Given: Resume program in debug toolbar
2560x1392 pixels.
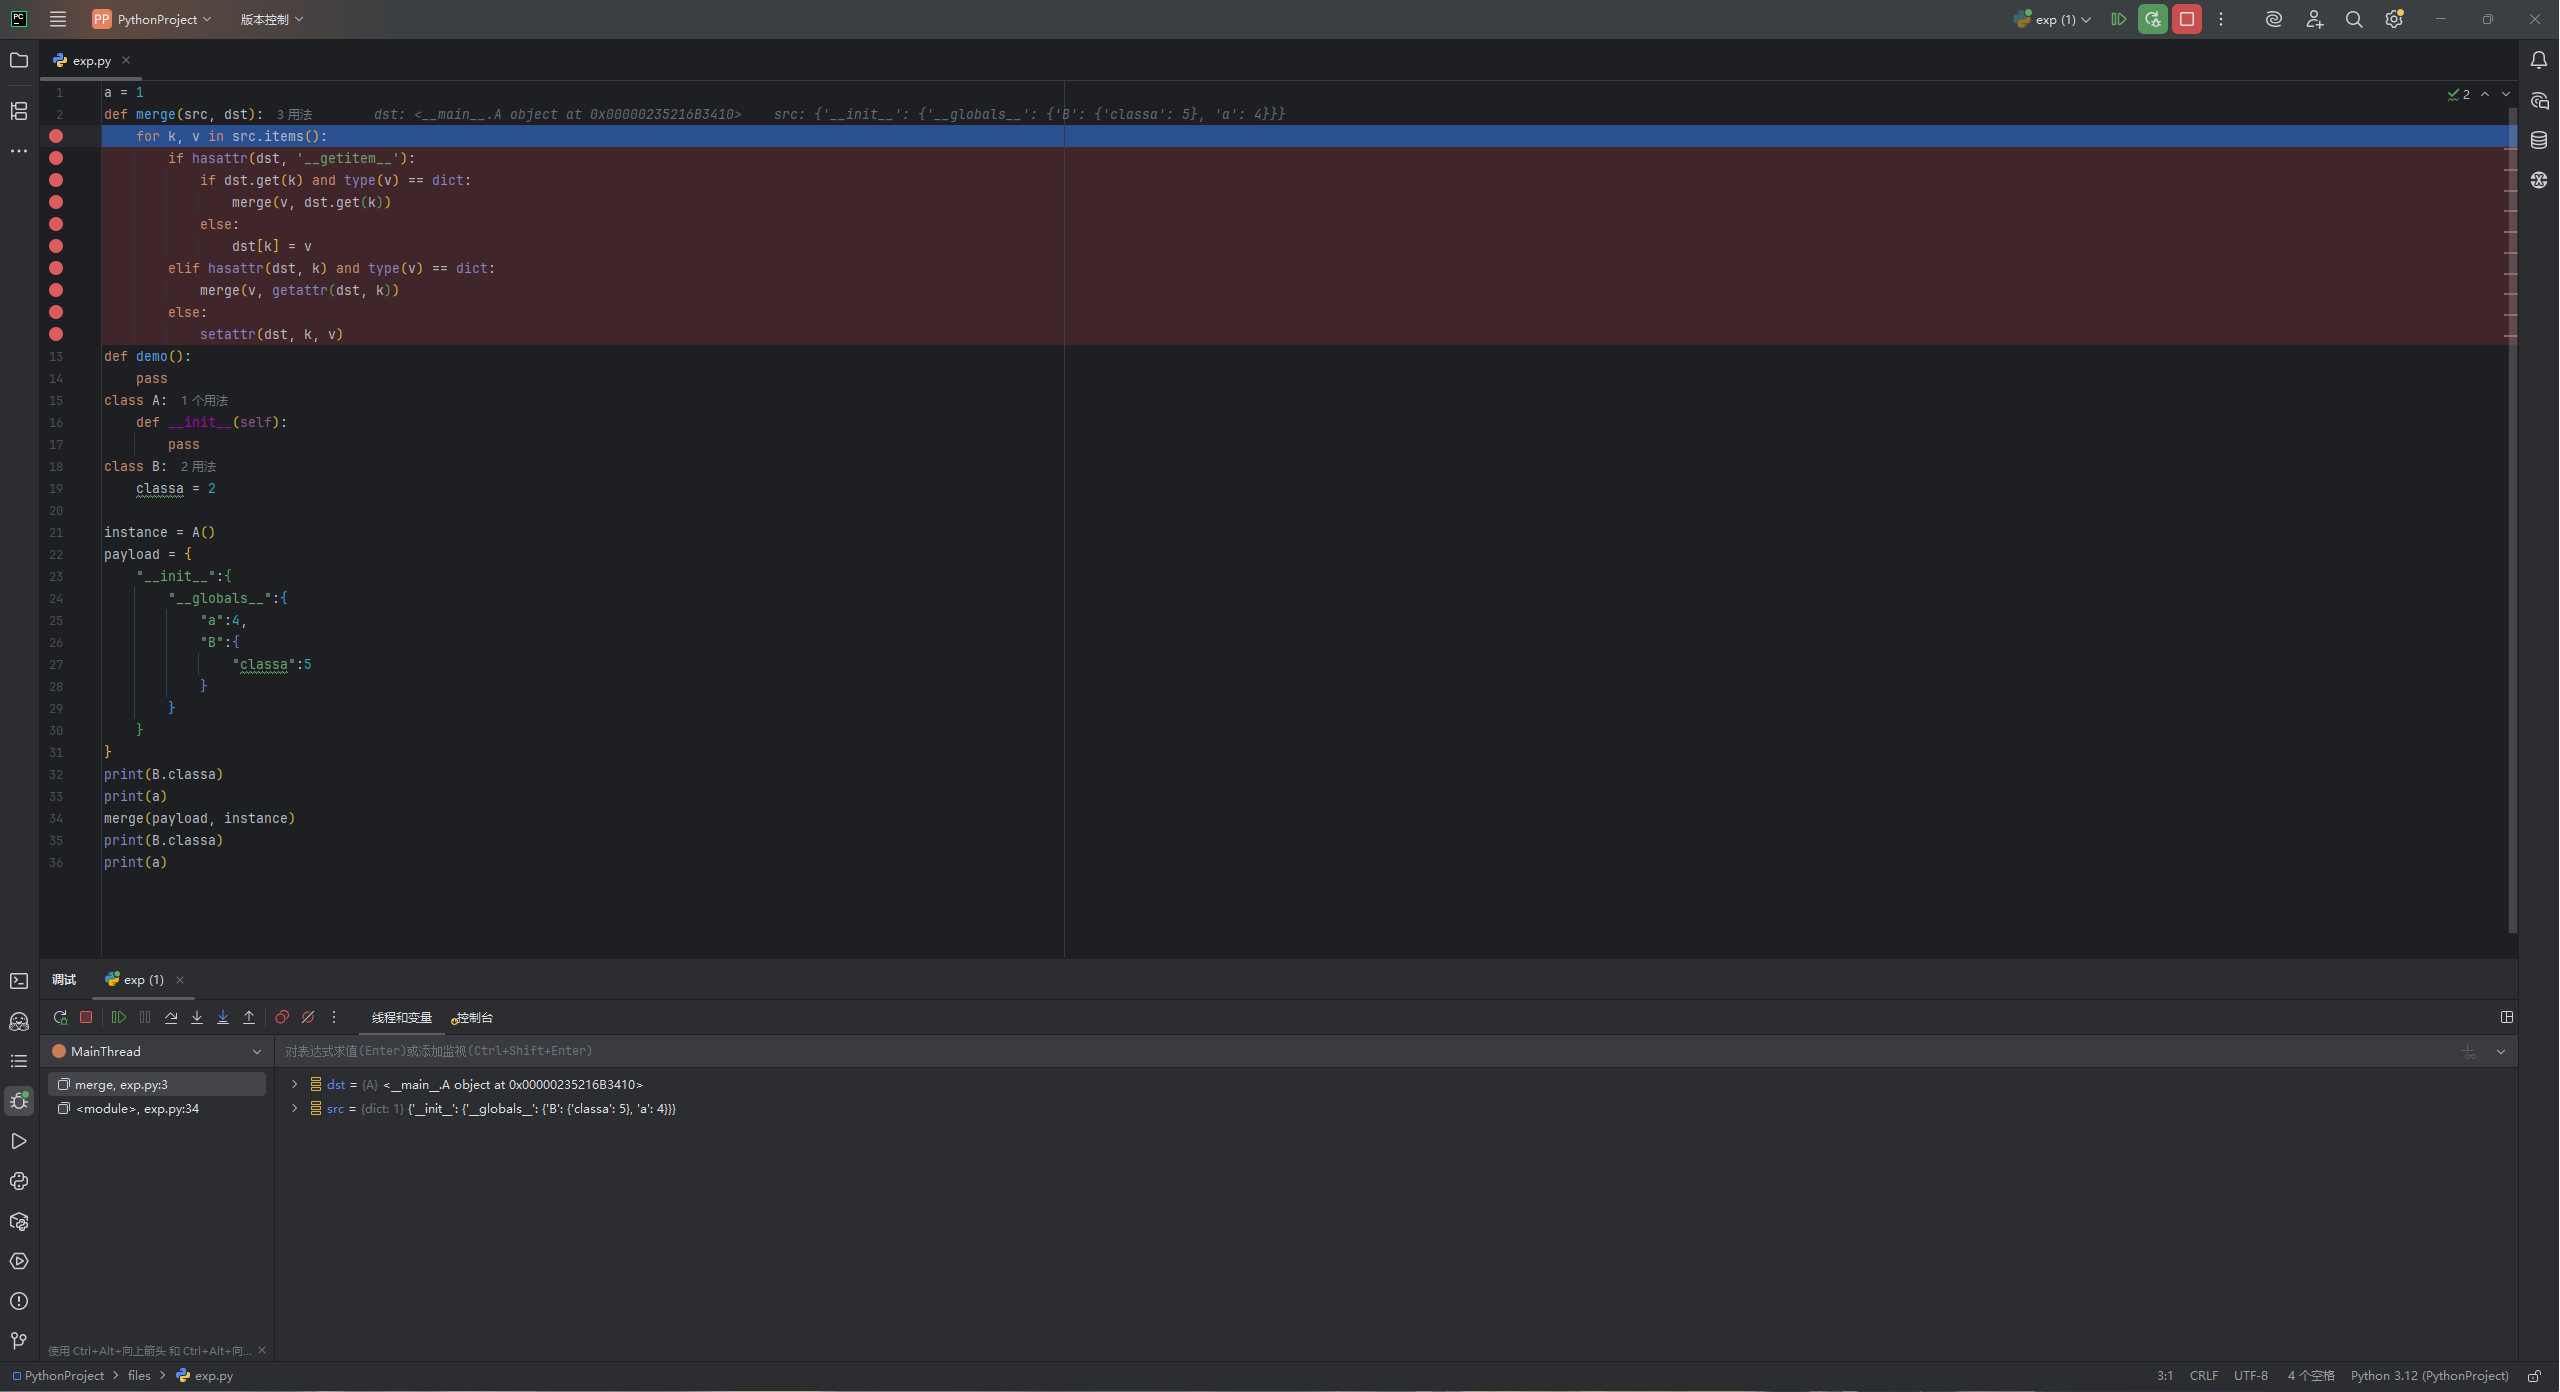Looking at the screenshot, I should pos(119,1017).
